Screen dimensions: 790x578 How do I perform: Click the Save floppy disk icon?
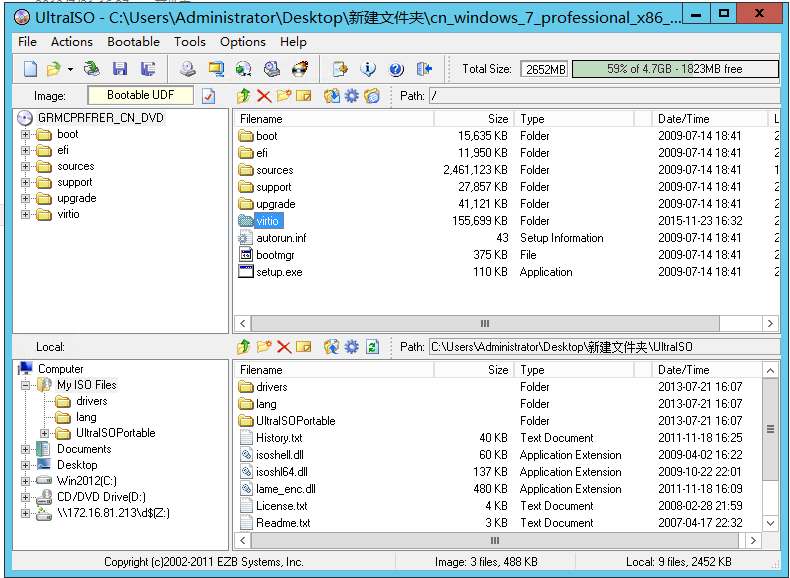pos(120,69)
